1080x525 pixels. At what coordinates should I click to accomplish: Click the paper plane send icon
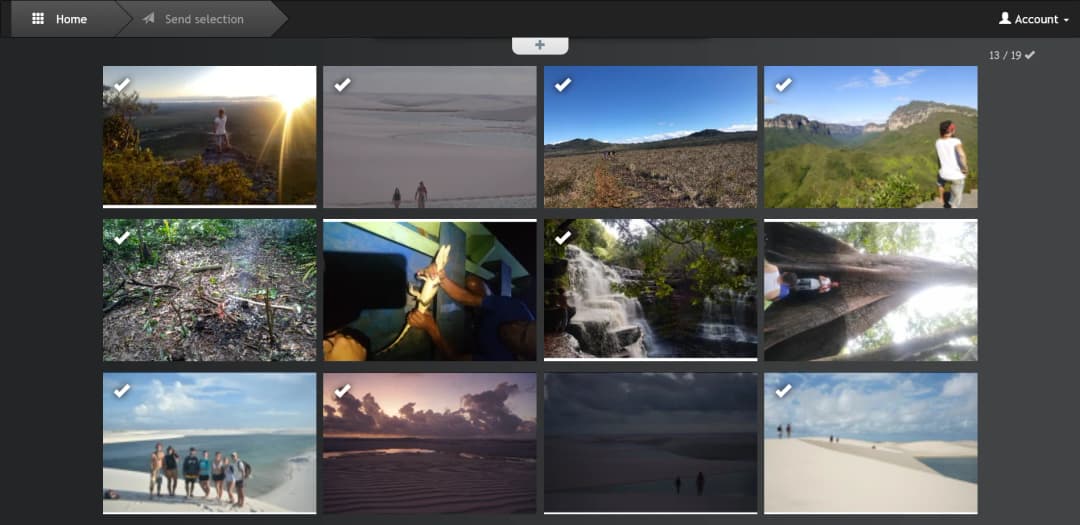[x=149, y=19]
